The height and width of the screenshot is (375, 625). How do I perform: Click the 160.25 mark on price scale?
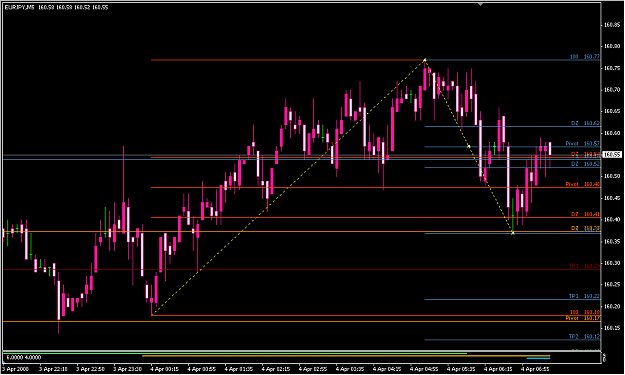(x=612, y=285)
